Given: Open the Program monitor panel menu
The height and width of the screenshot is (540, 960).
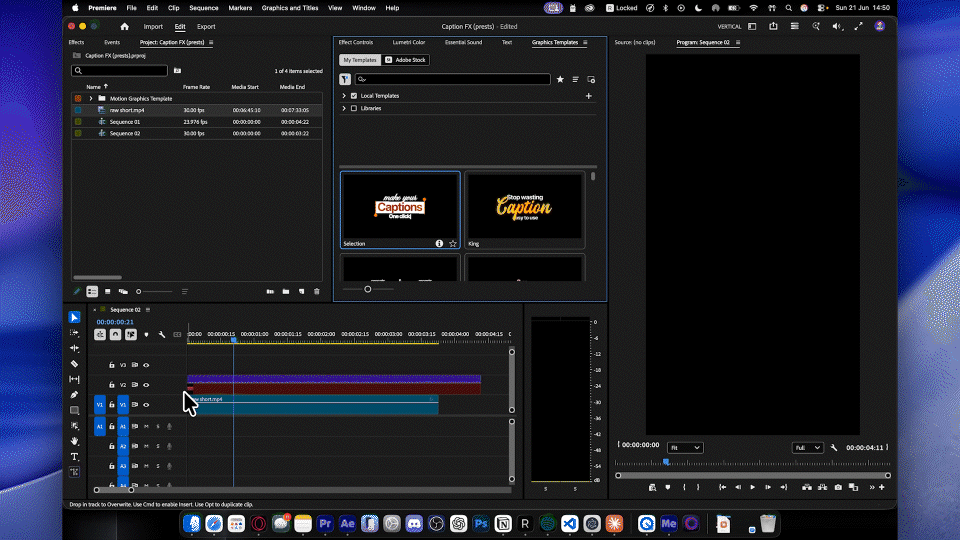Looking at the screenshot, I should click(738, 42).
